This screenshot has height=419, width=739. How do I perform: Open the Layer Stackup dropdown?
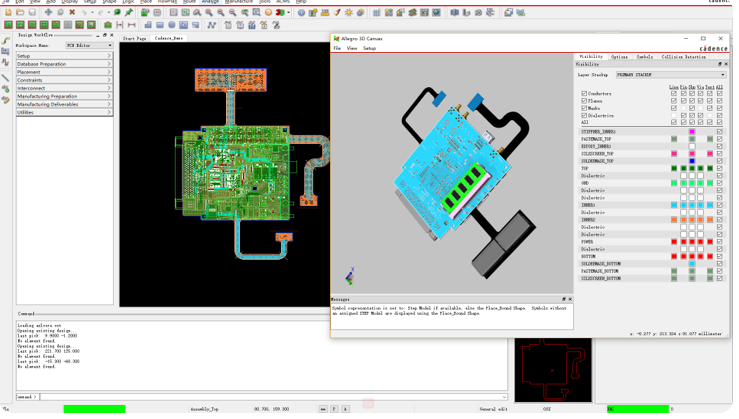671,74
